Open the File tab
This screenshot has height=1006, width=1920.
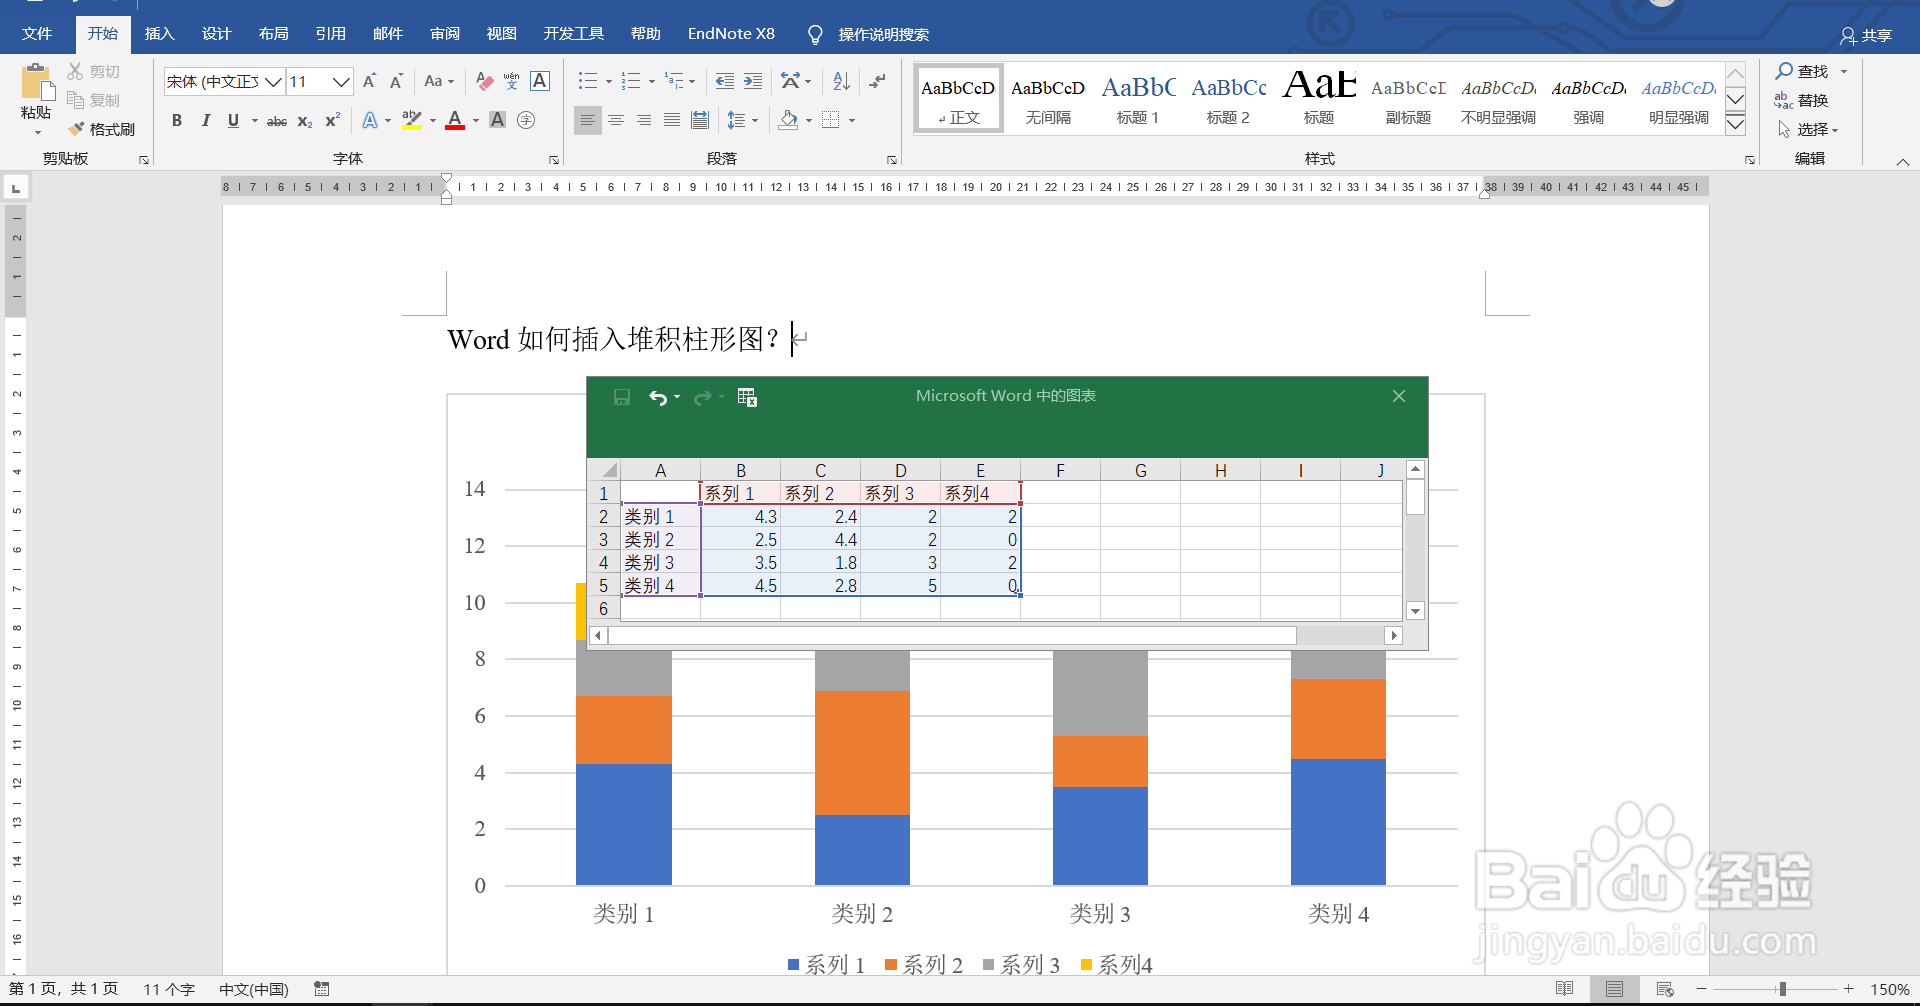point(37,34)
